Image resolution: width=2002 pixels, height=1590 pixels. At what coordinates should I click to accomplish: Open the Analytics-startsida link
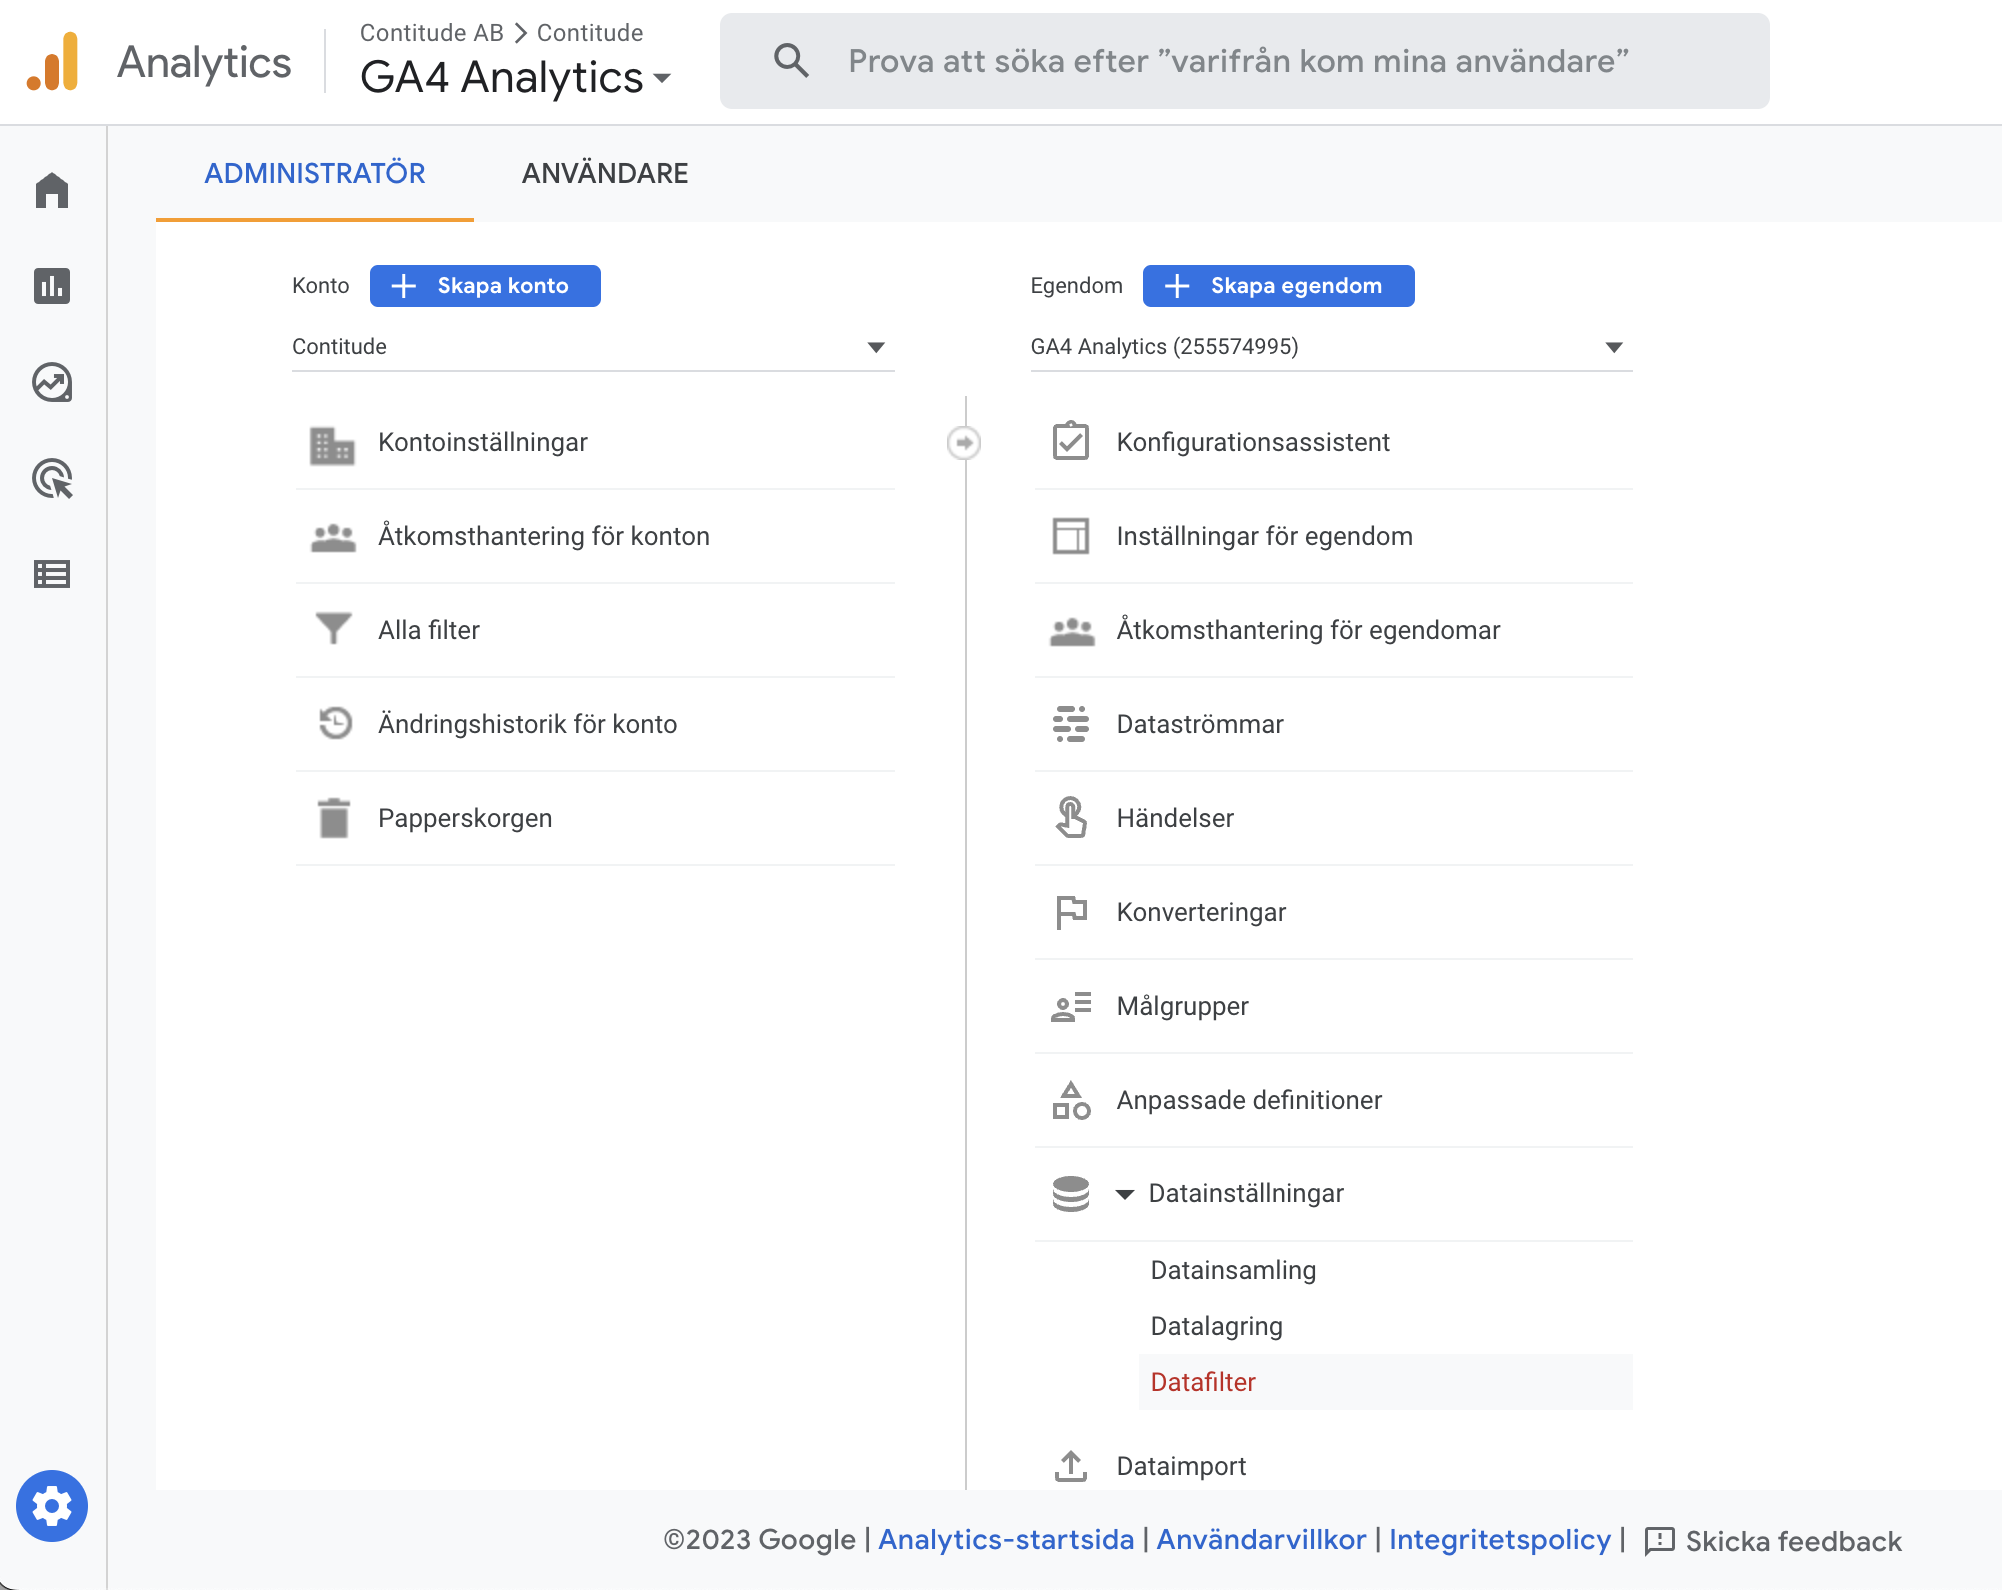pos(1006,1540)
